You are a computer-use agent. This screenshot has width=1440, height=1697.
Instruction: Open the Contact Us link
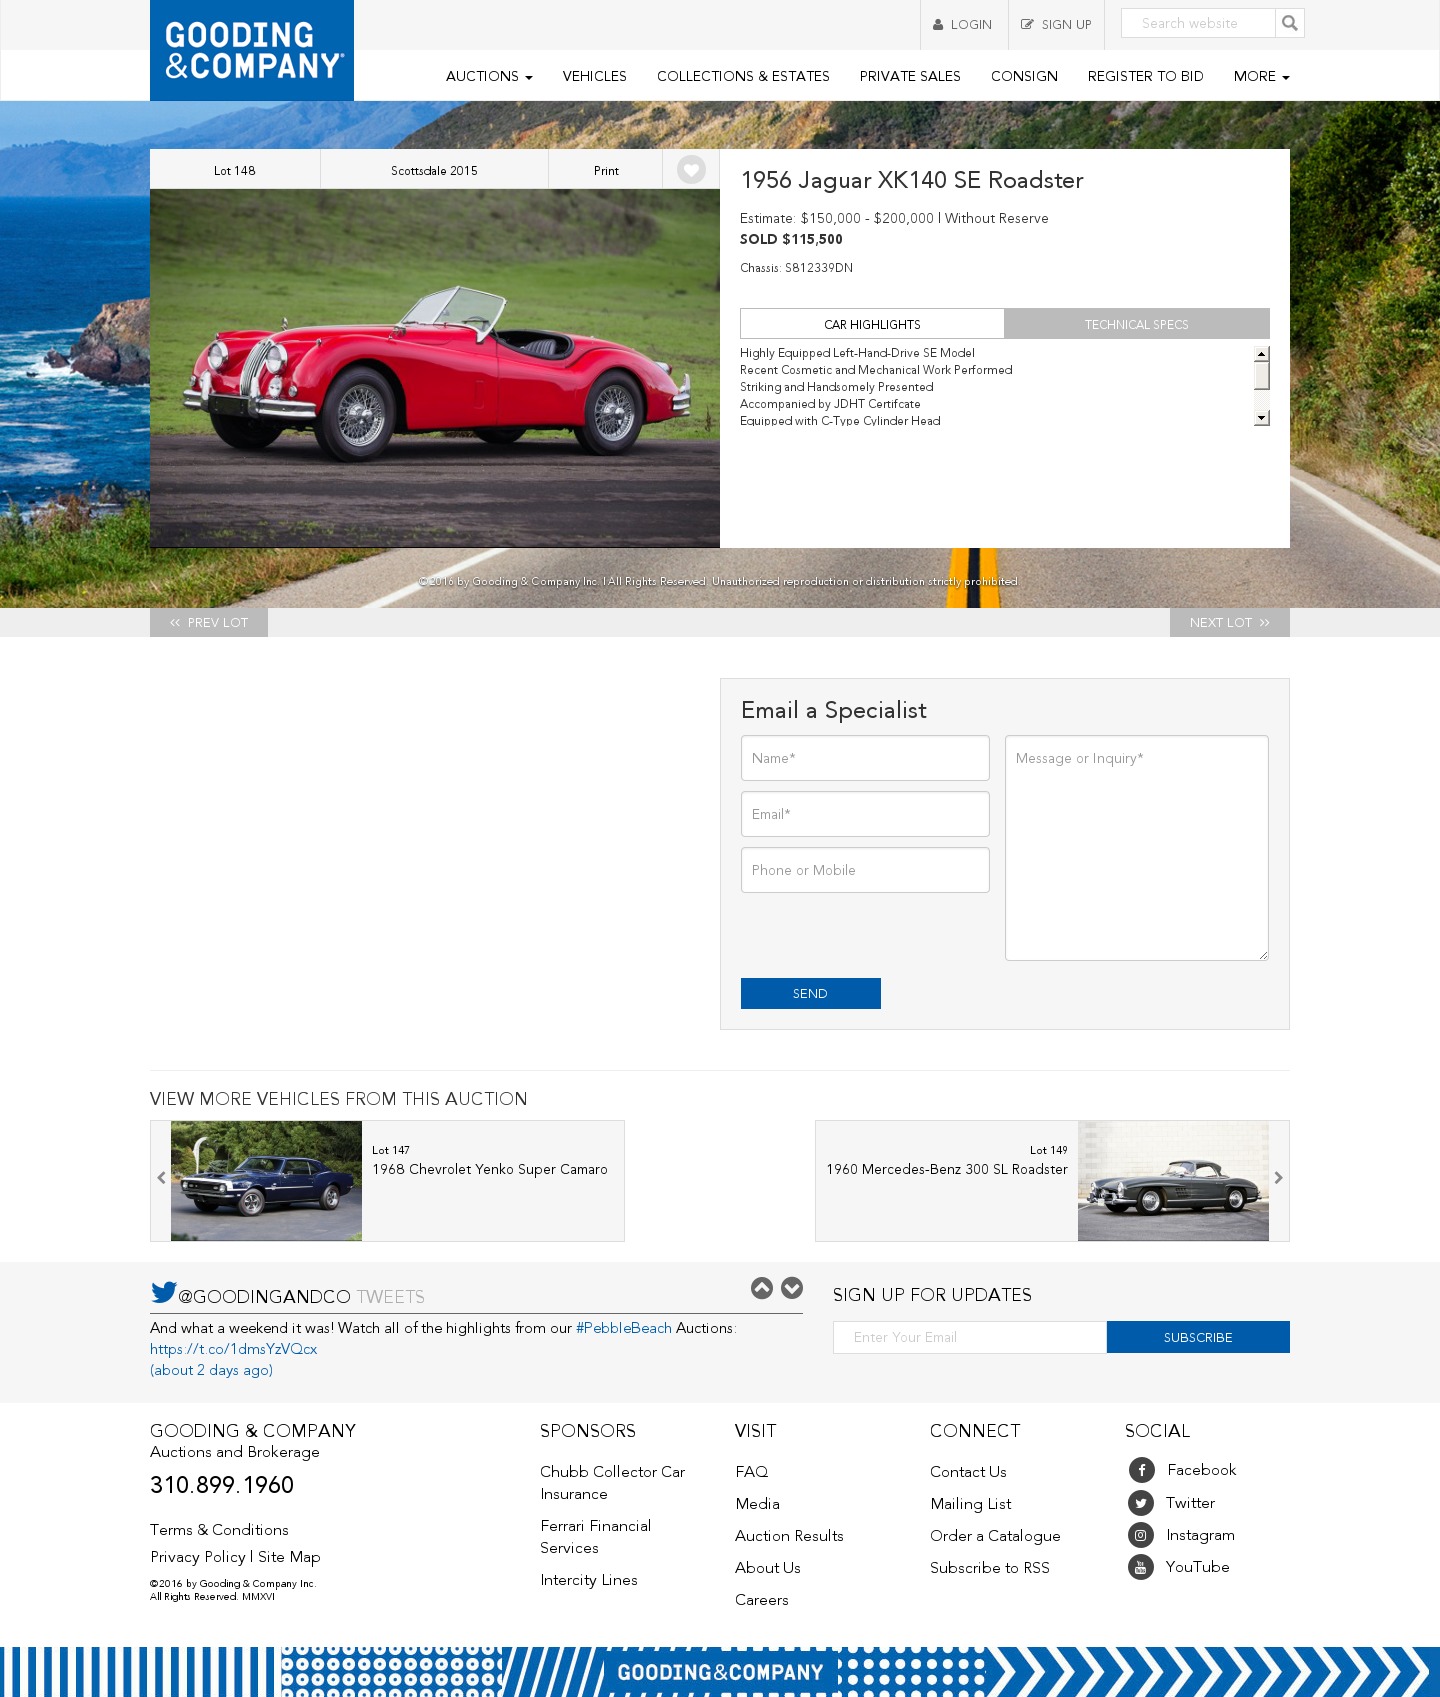point(968,1472)
